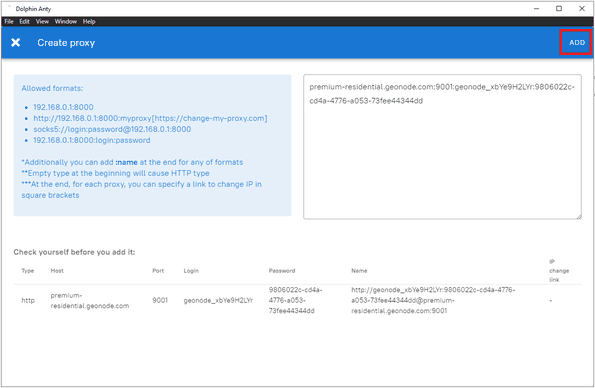This screenshot has width=595, height=388.
Task: Maximize the Dolphin Anty window
Action: (559, 8)
